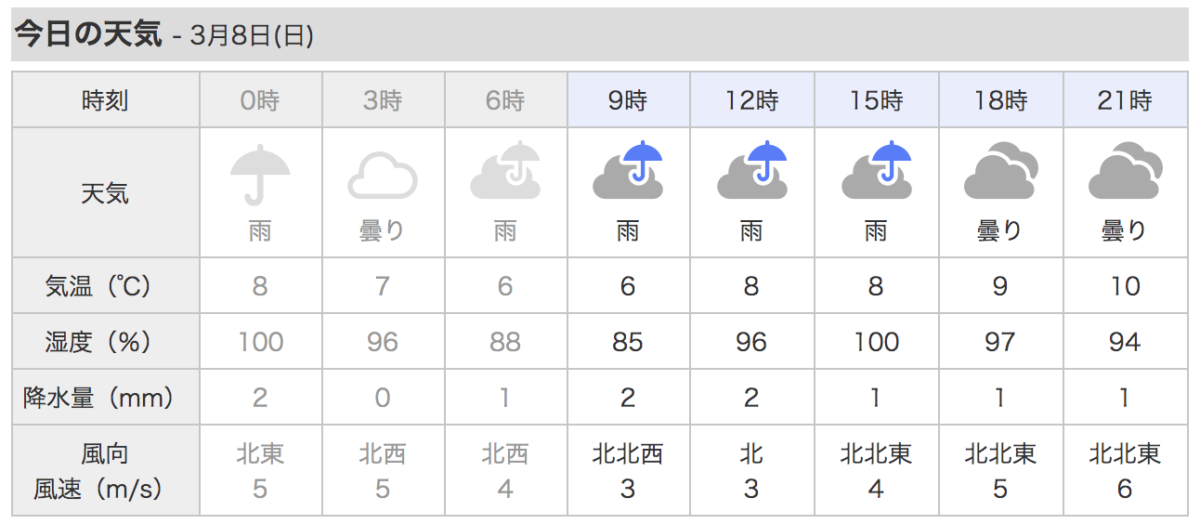The image size is (1200, 524).
Task: Click the 降水量（mm） row label
Action: point(105,398)
